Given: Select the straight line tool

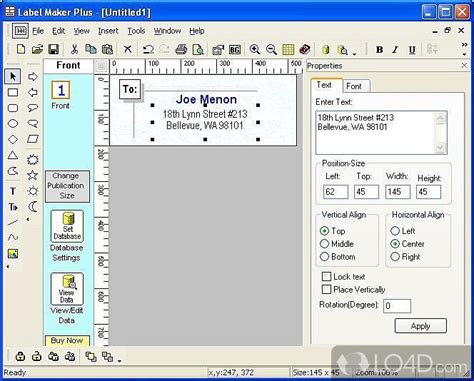Looking at the screenshot, I should click(x=13, y=222).
